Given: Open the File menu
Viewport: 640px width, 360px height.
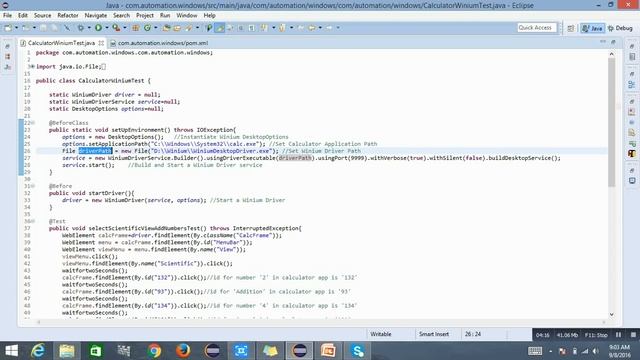Looking at the screenshot, I should [x=7, y=16].
